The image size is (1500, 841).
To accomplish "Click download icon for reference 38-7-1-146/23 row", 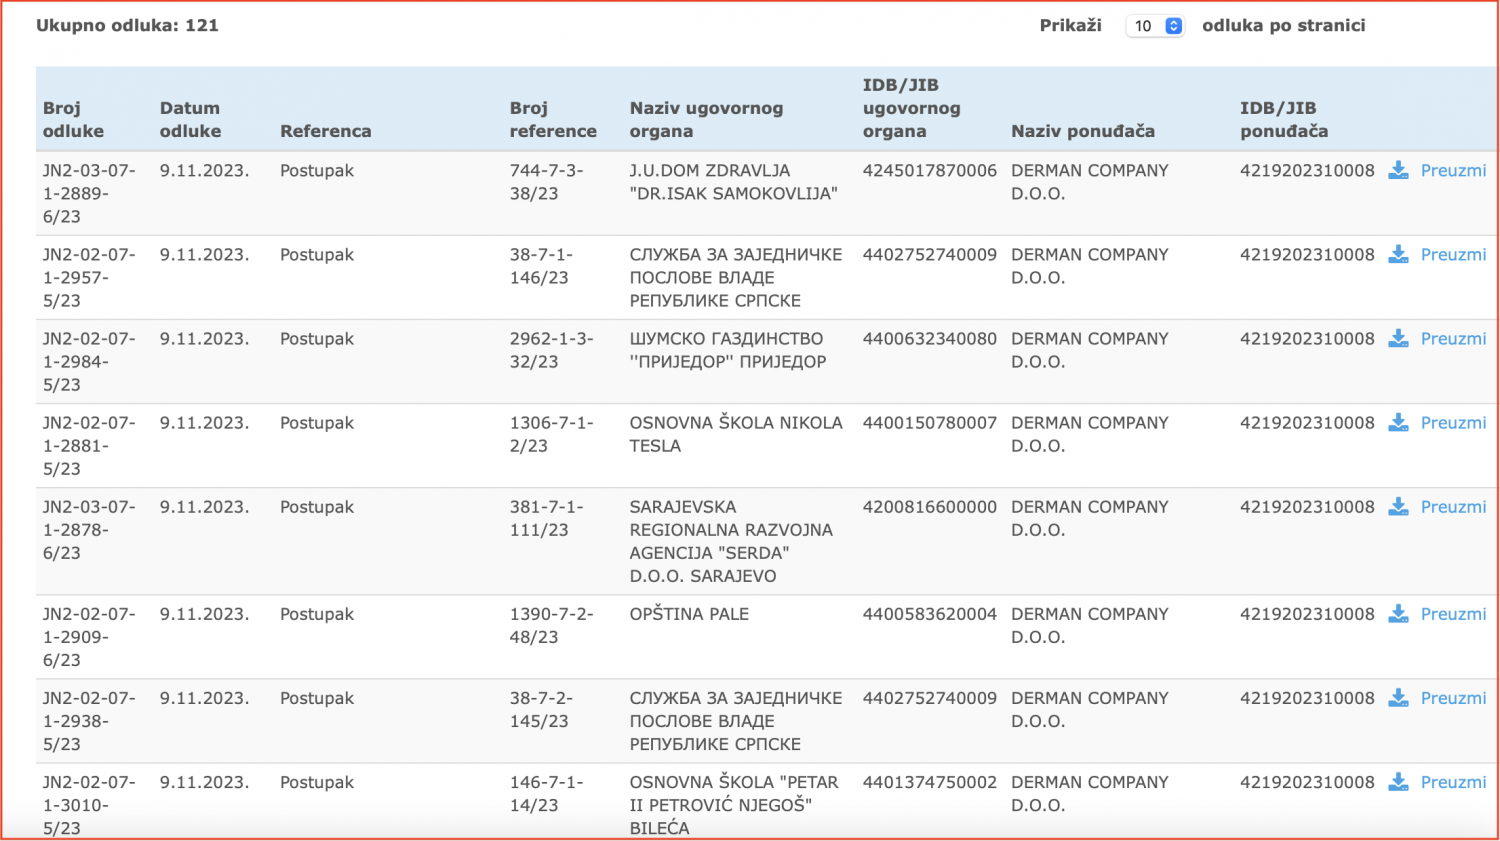I will pos(1398,255).
